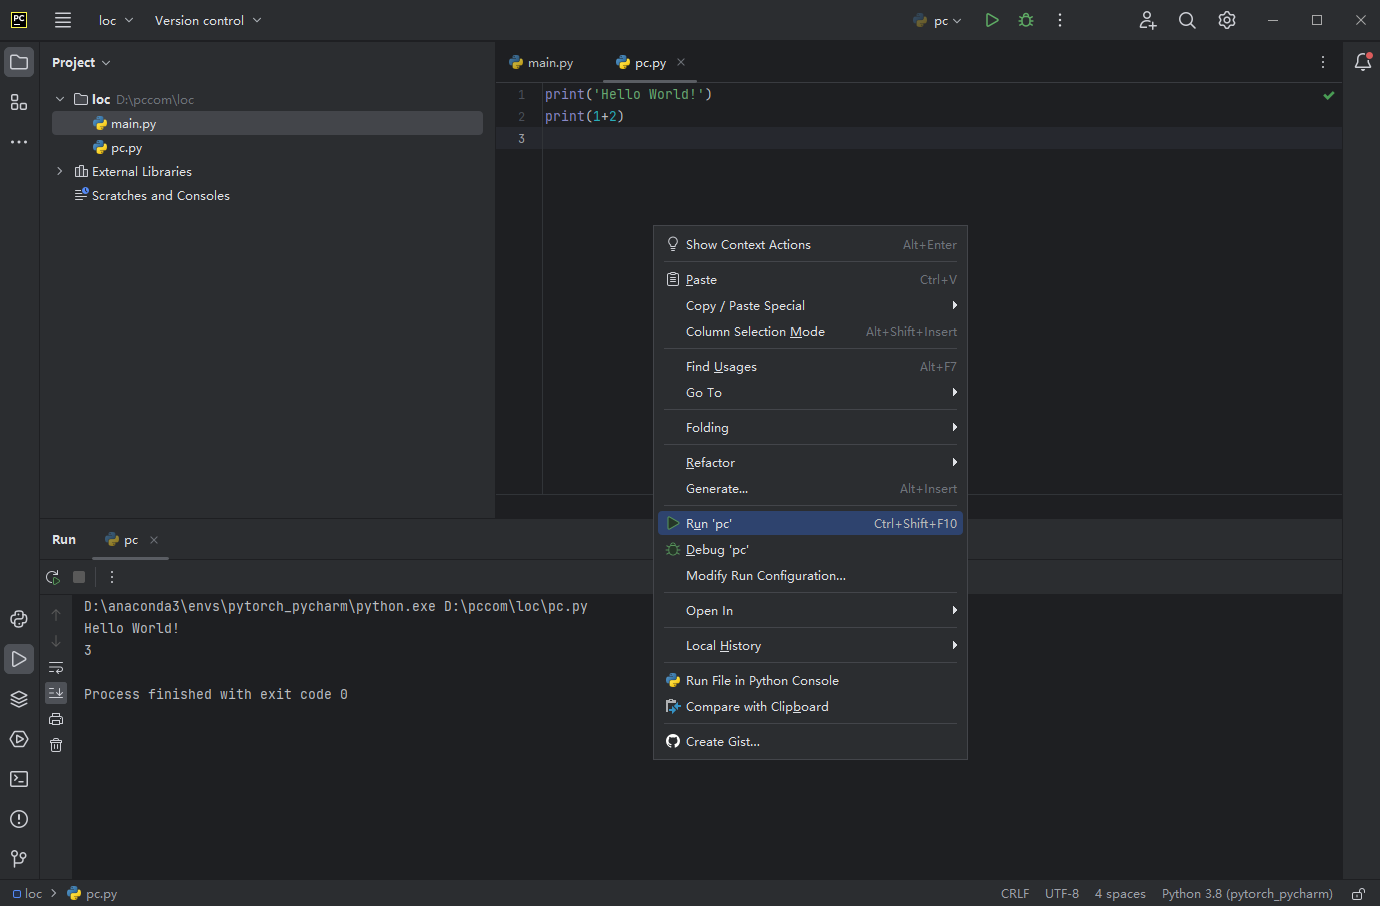
Task: Open Run panel more options
Action: 112,577
